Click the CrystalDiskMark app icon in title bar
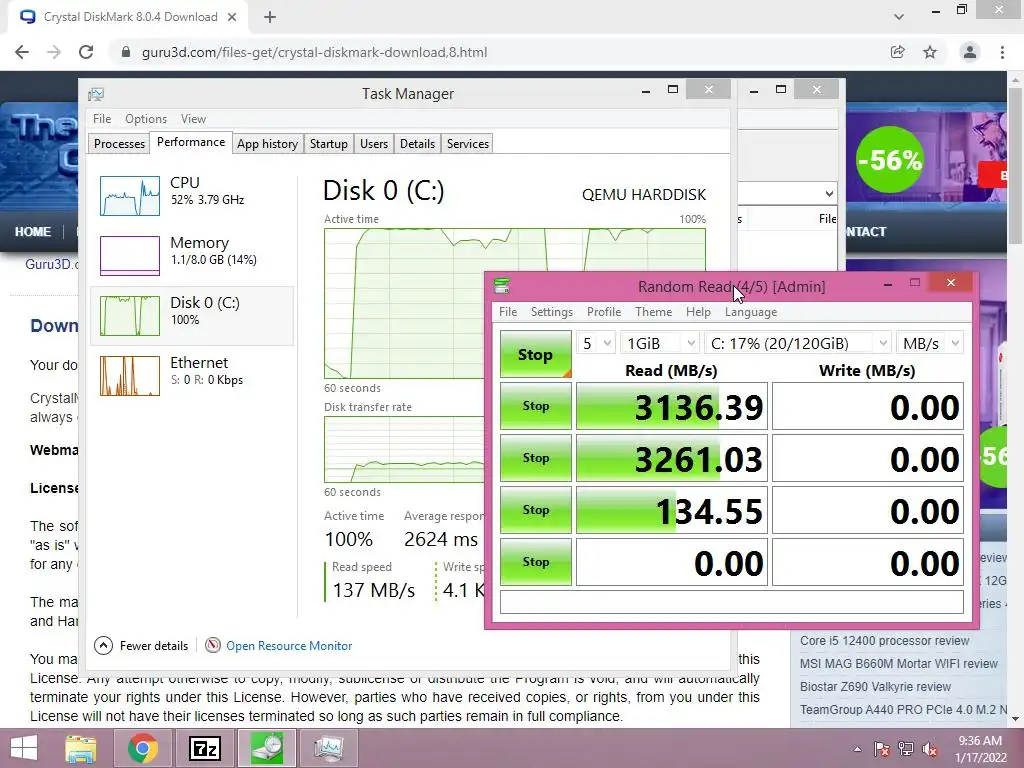The height and width of the screenshot is (768, 1024). [x=502, y=286]
